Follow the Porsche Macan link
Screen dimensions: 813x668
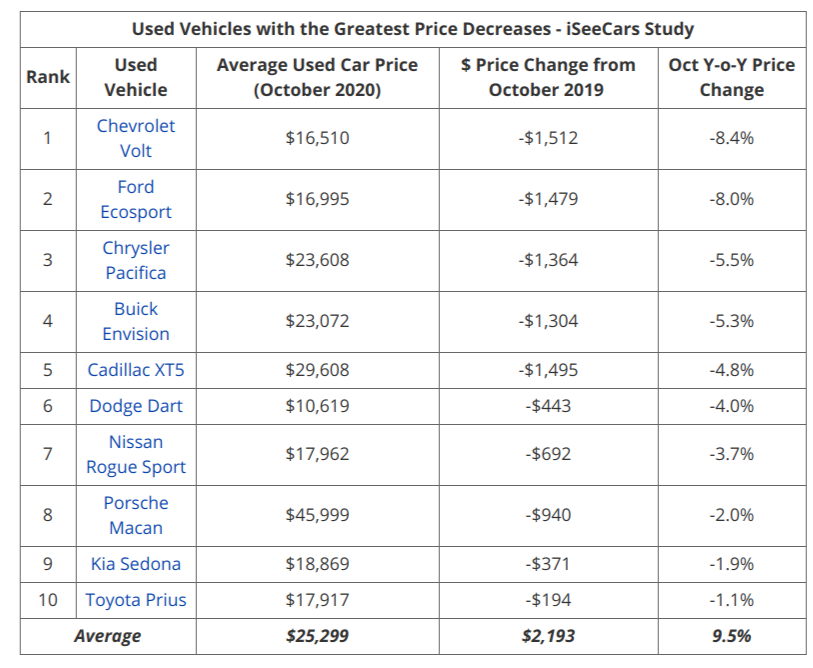pos(135,515)
